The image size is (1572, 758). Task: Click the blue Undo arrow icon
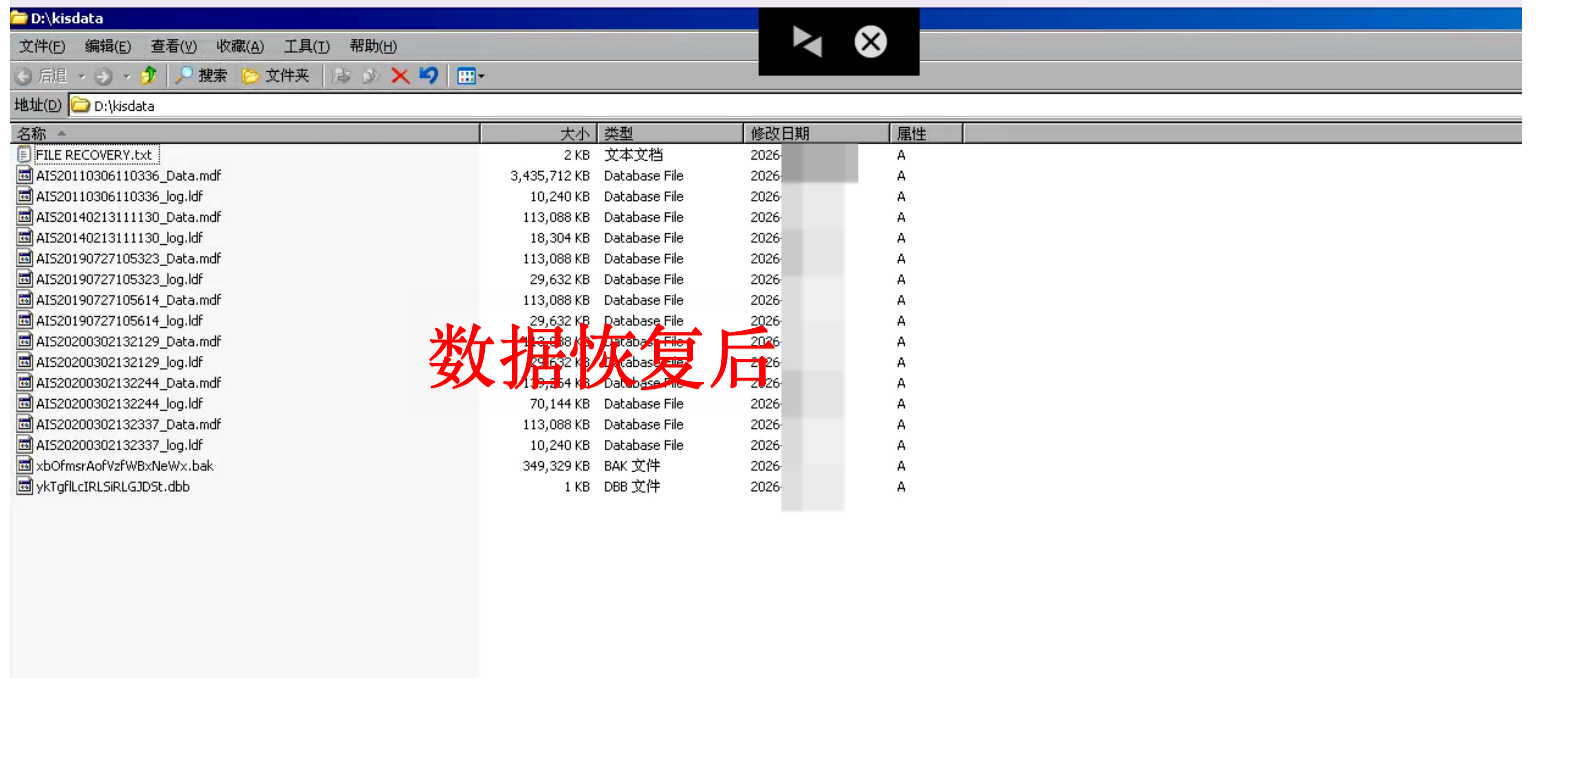(x=429, y=76)
